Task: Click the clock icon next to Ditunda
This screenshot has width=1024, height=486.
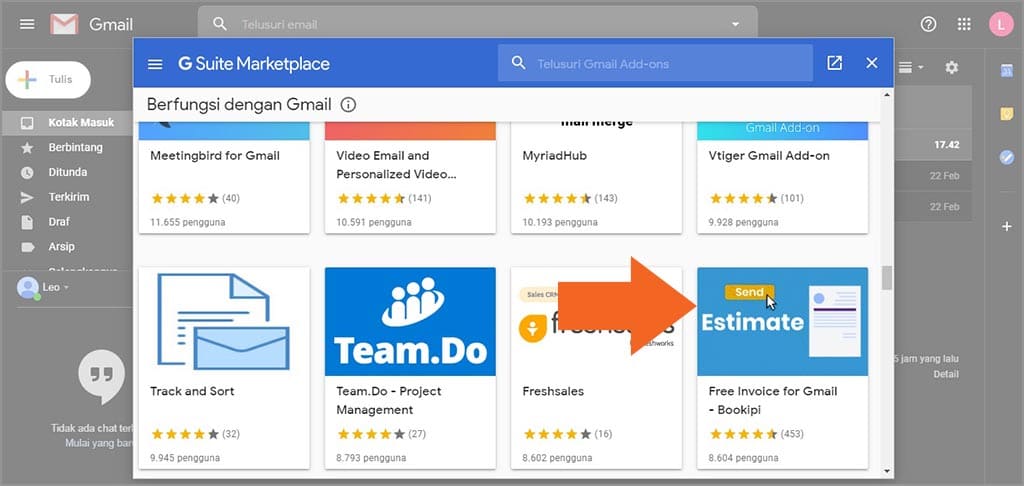Action: tap(27, 172)
